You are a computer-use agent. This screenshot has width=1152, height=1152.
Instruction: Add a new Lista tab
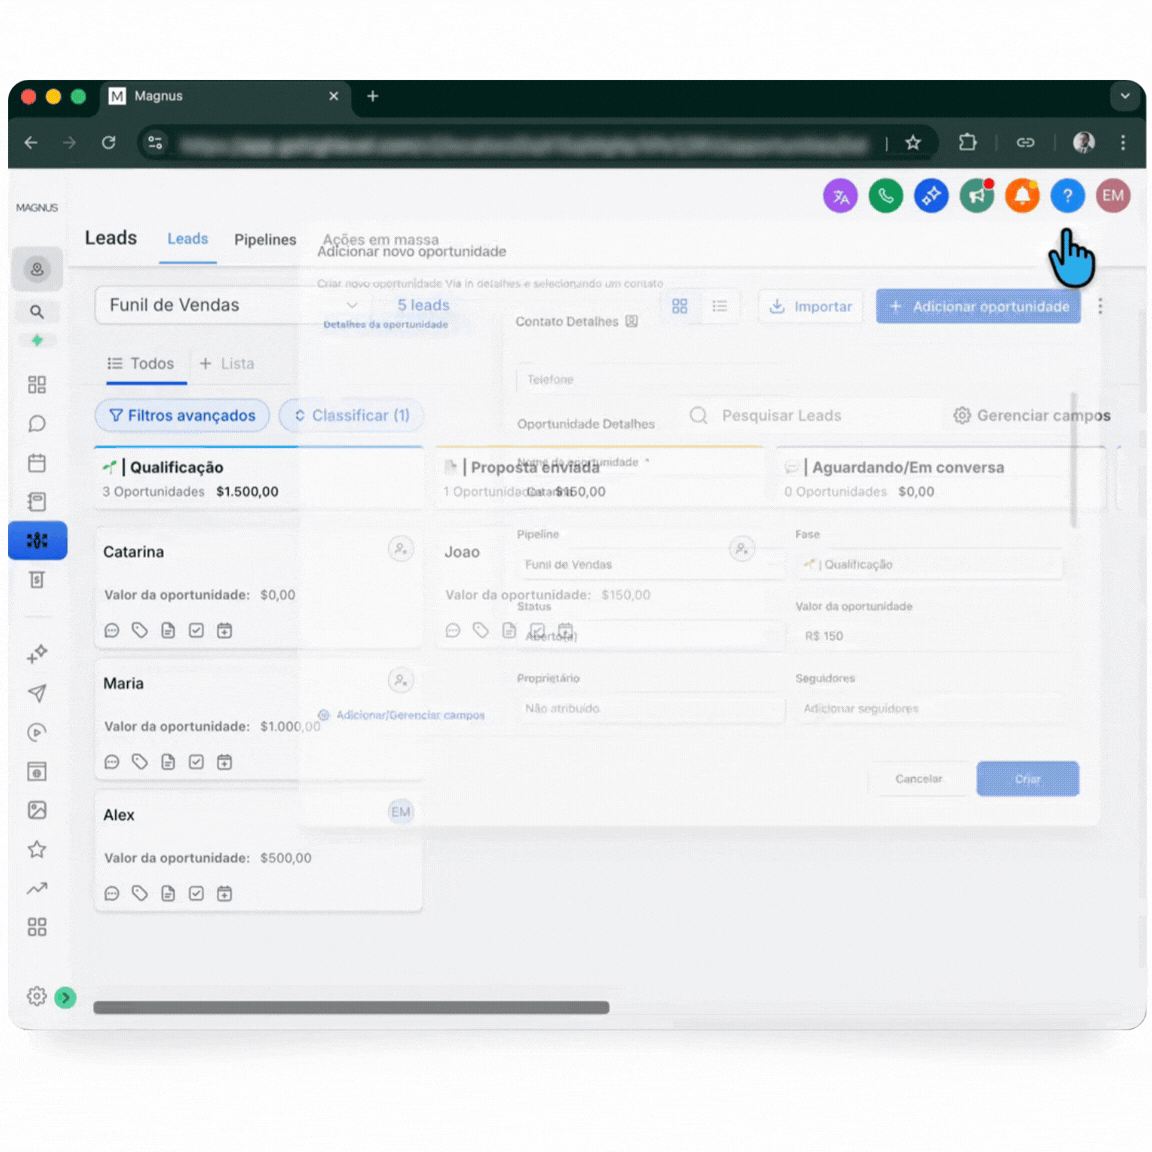point(227,364)
